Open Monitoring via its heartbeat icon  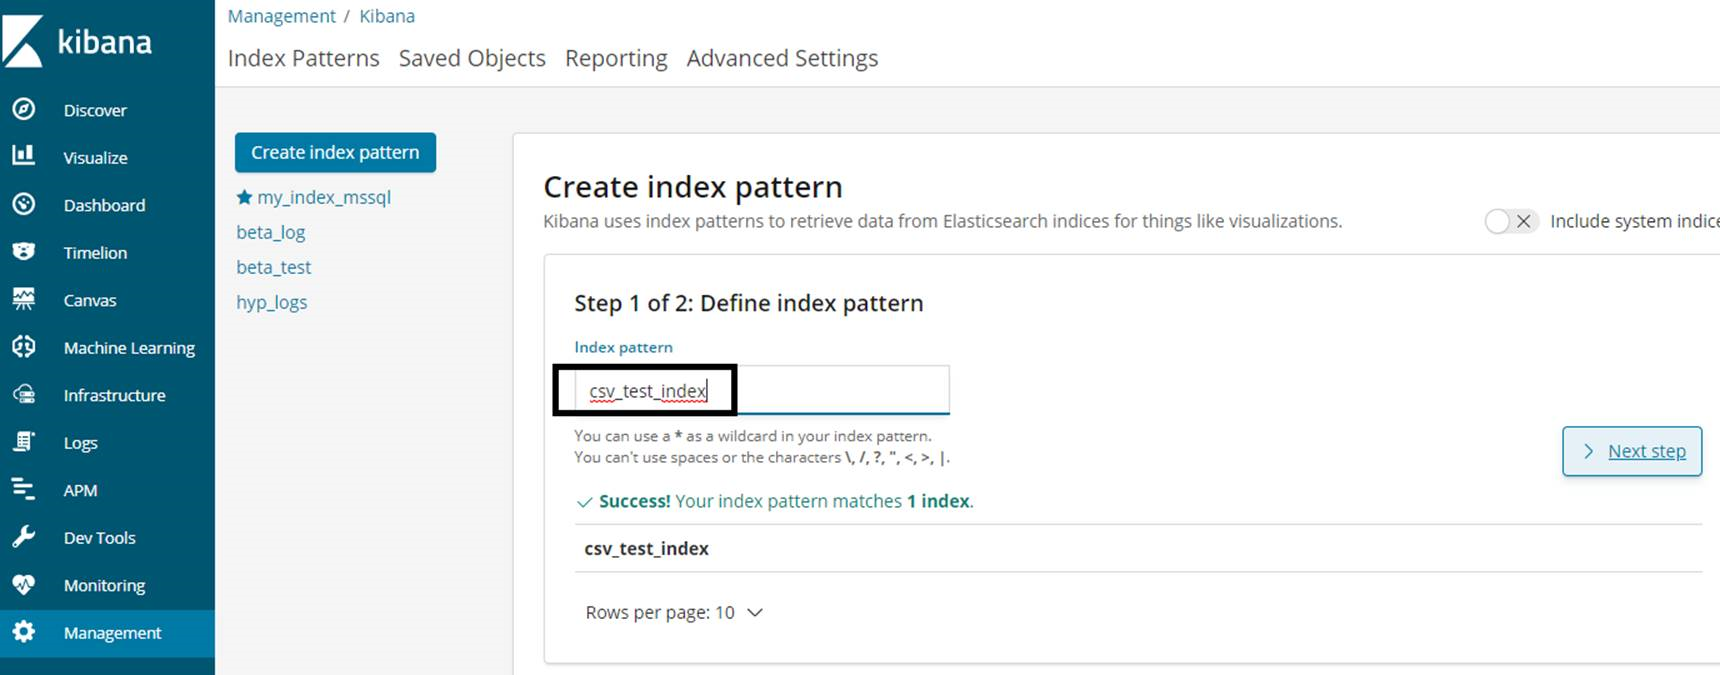24,584
